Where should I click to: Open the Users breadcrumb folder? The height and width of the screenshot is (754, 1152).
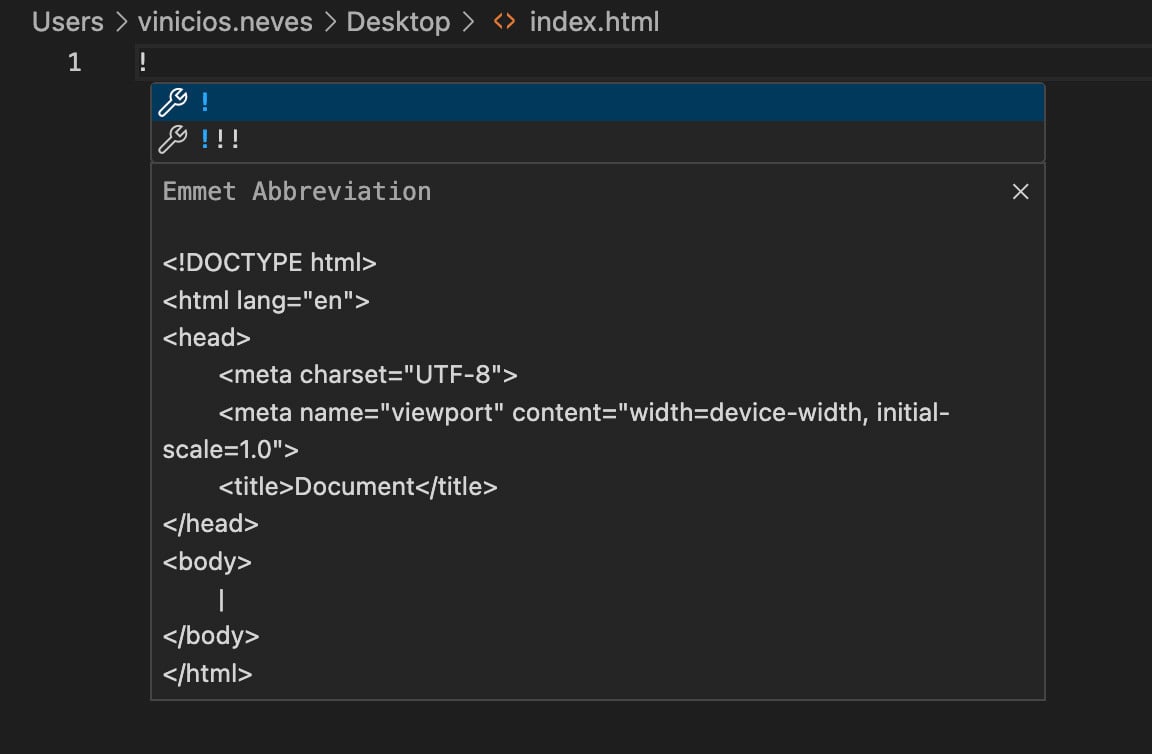click(68, 22)
